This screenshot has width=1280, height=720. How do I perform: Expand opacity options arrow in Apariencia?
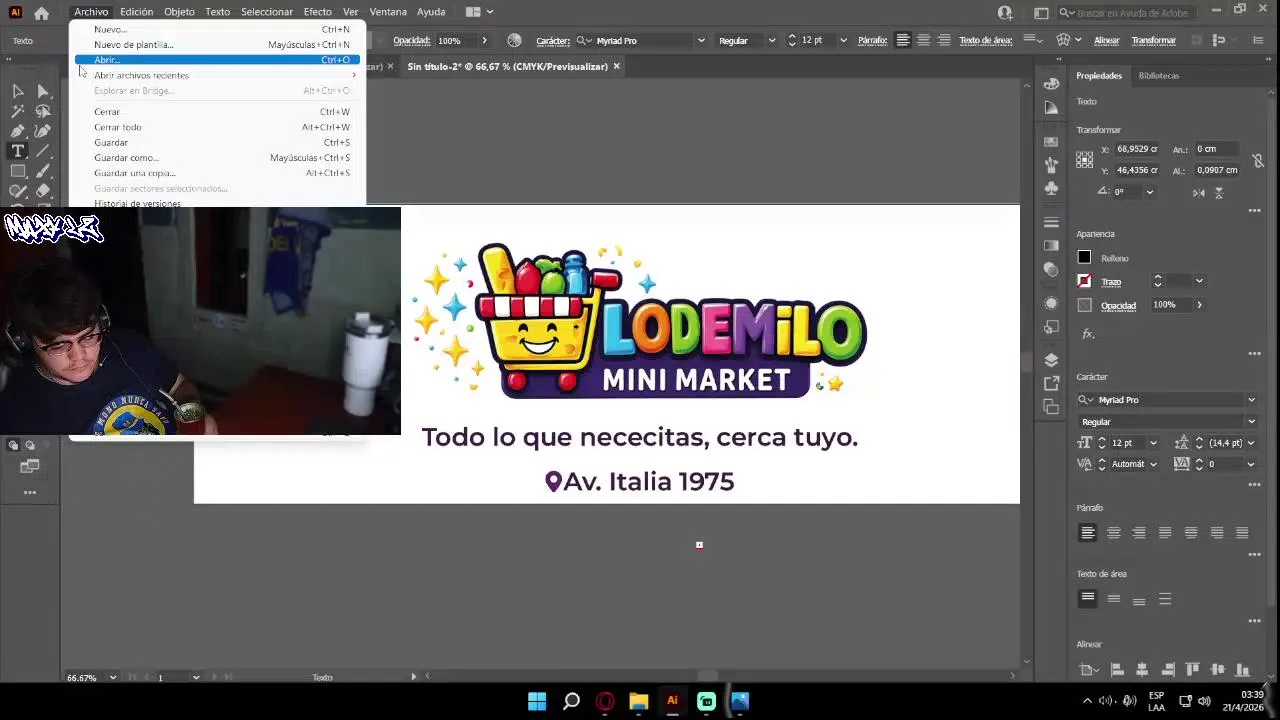[1199, 305]
